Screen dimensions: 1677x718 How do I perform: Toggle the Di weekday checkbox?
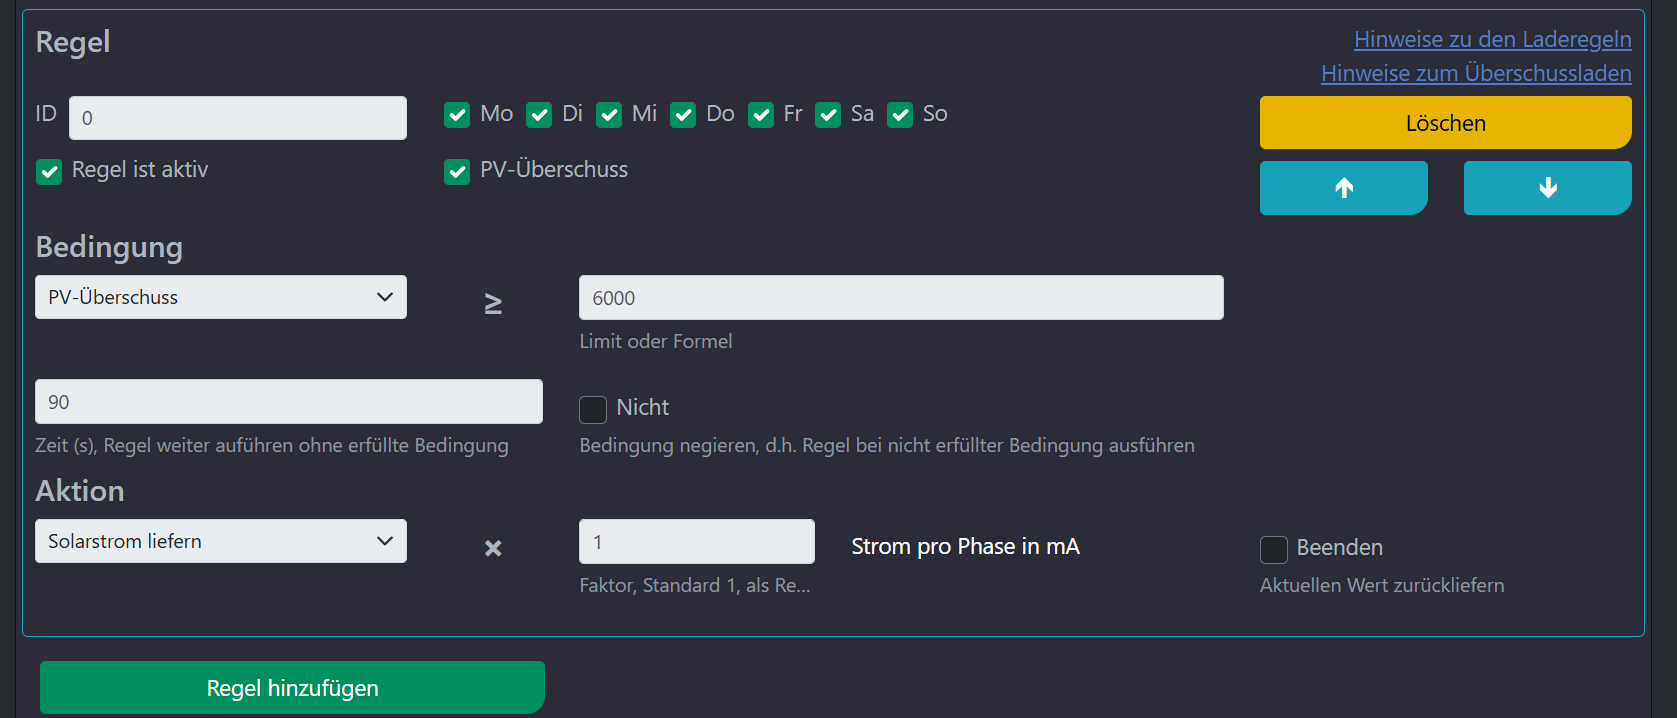(539, 115)
